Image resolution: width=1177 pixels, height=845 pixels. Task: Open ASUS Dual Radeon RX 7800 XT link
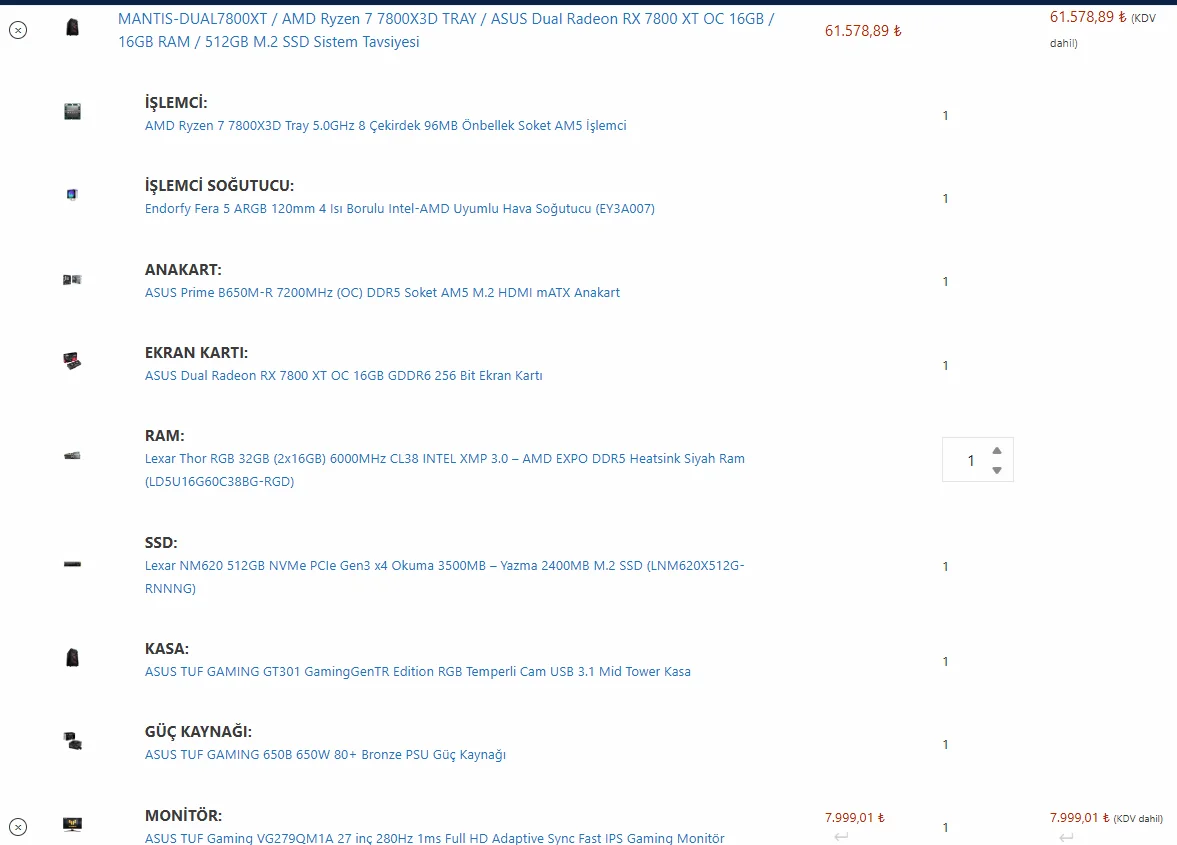coord(343,375)
